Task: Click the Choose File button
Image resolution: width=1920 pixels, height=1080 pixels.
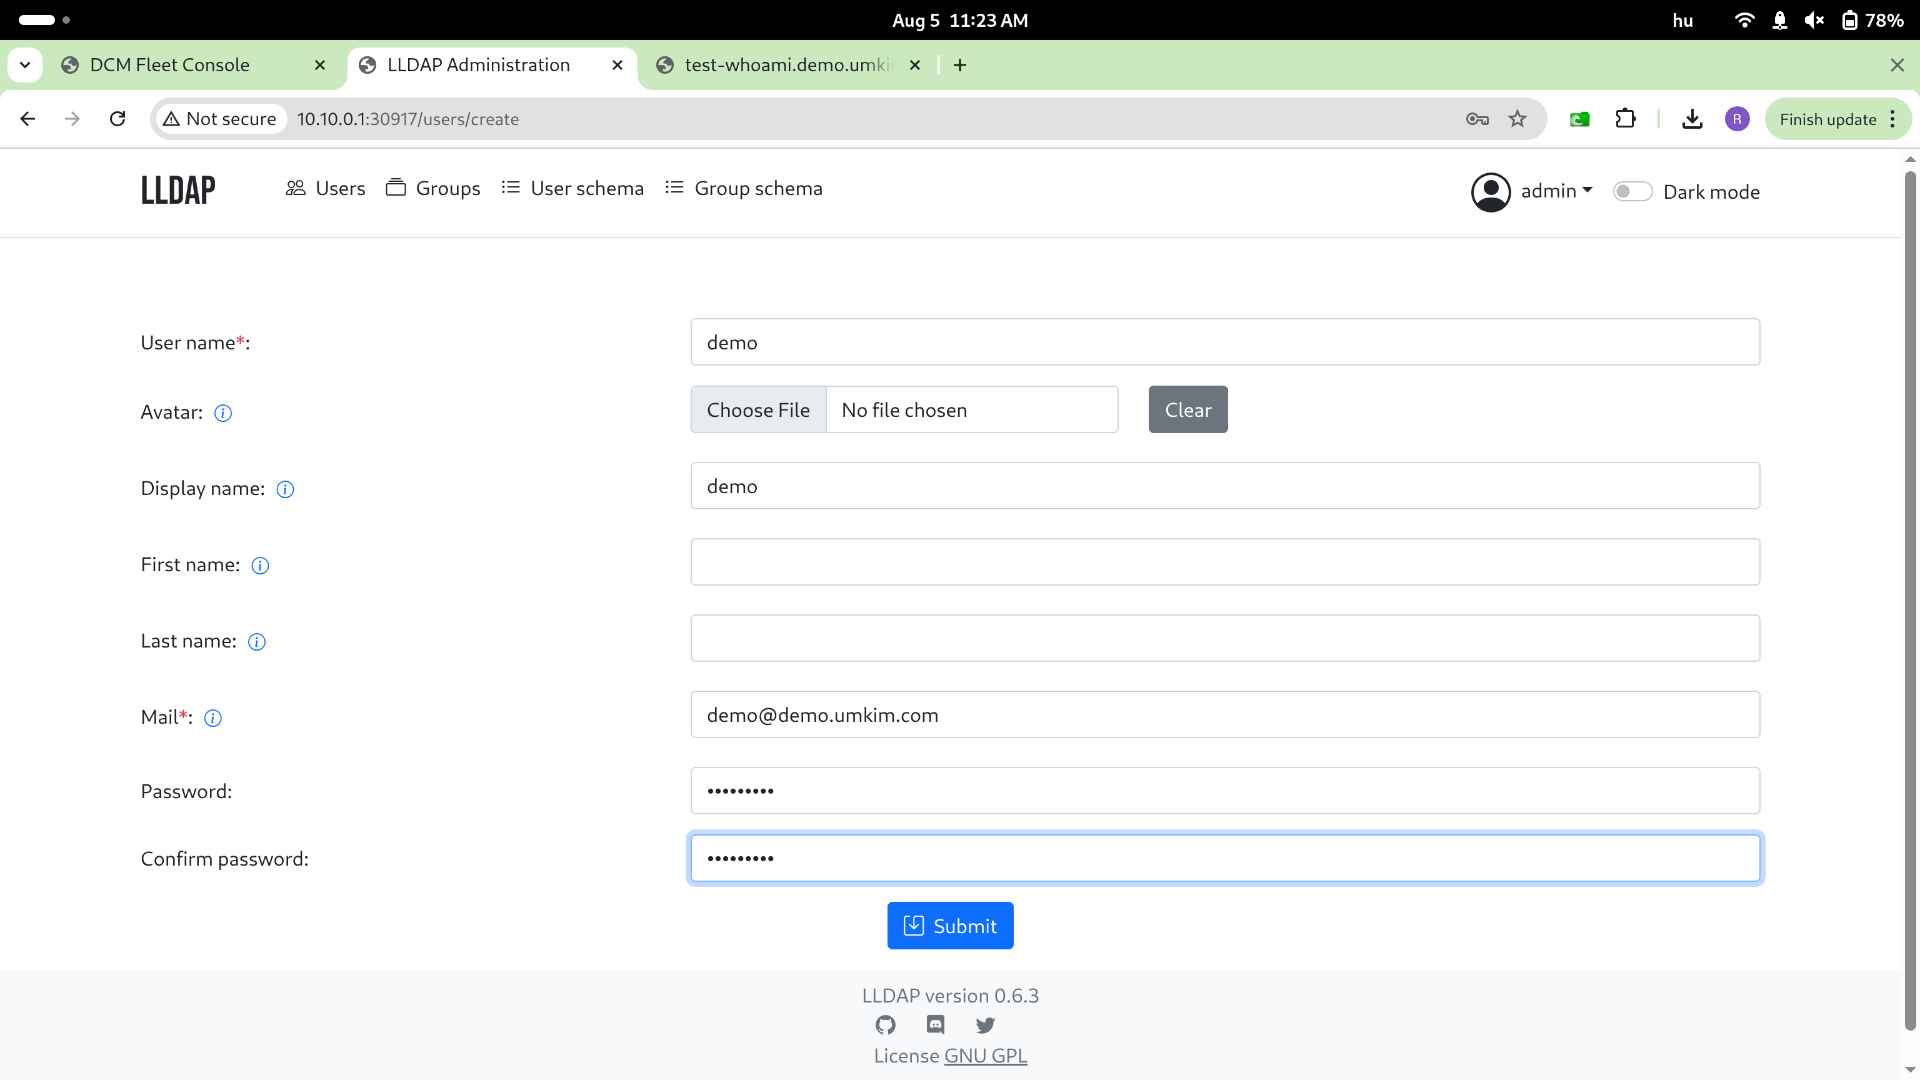Action: click(758, 410)
